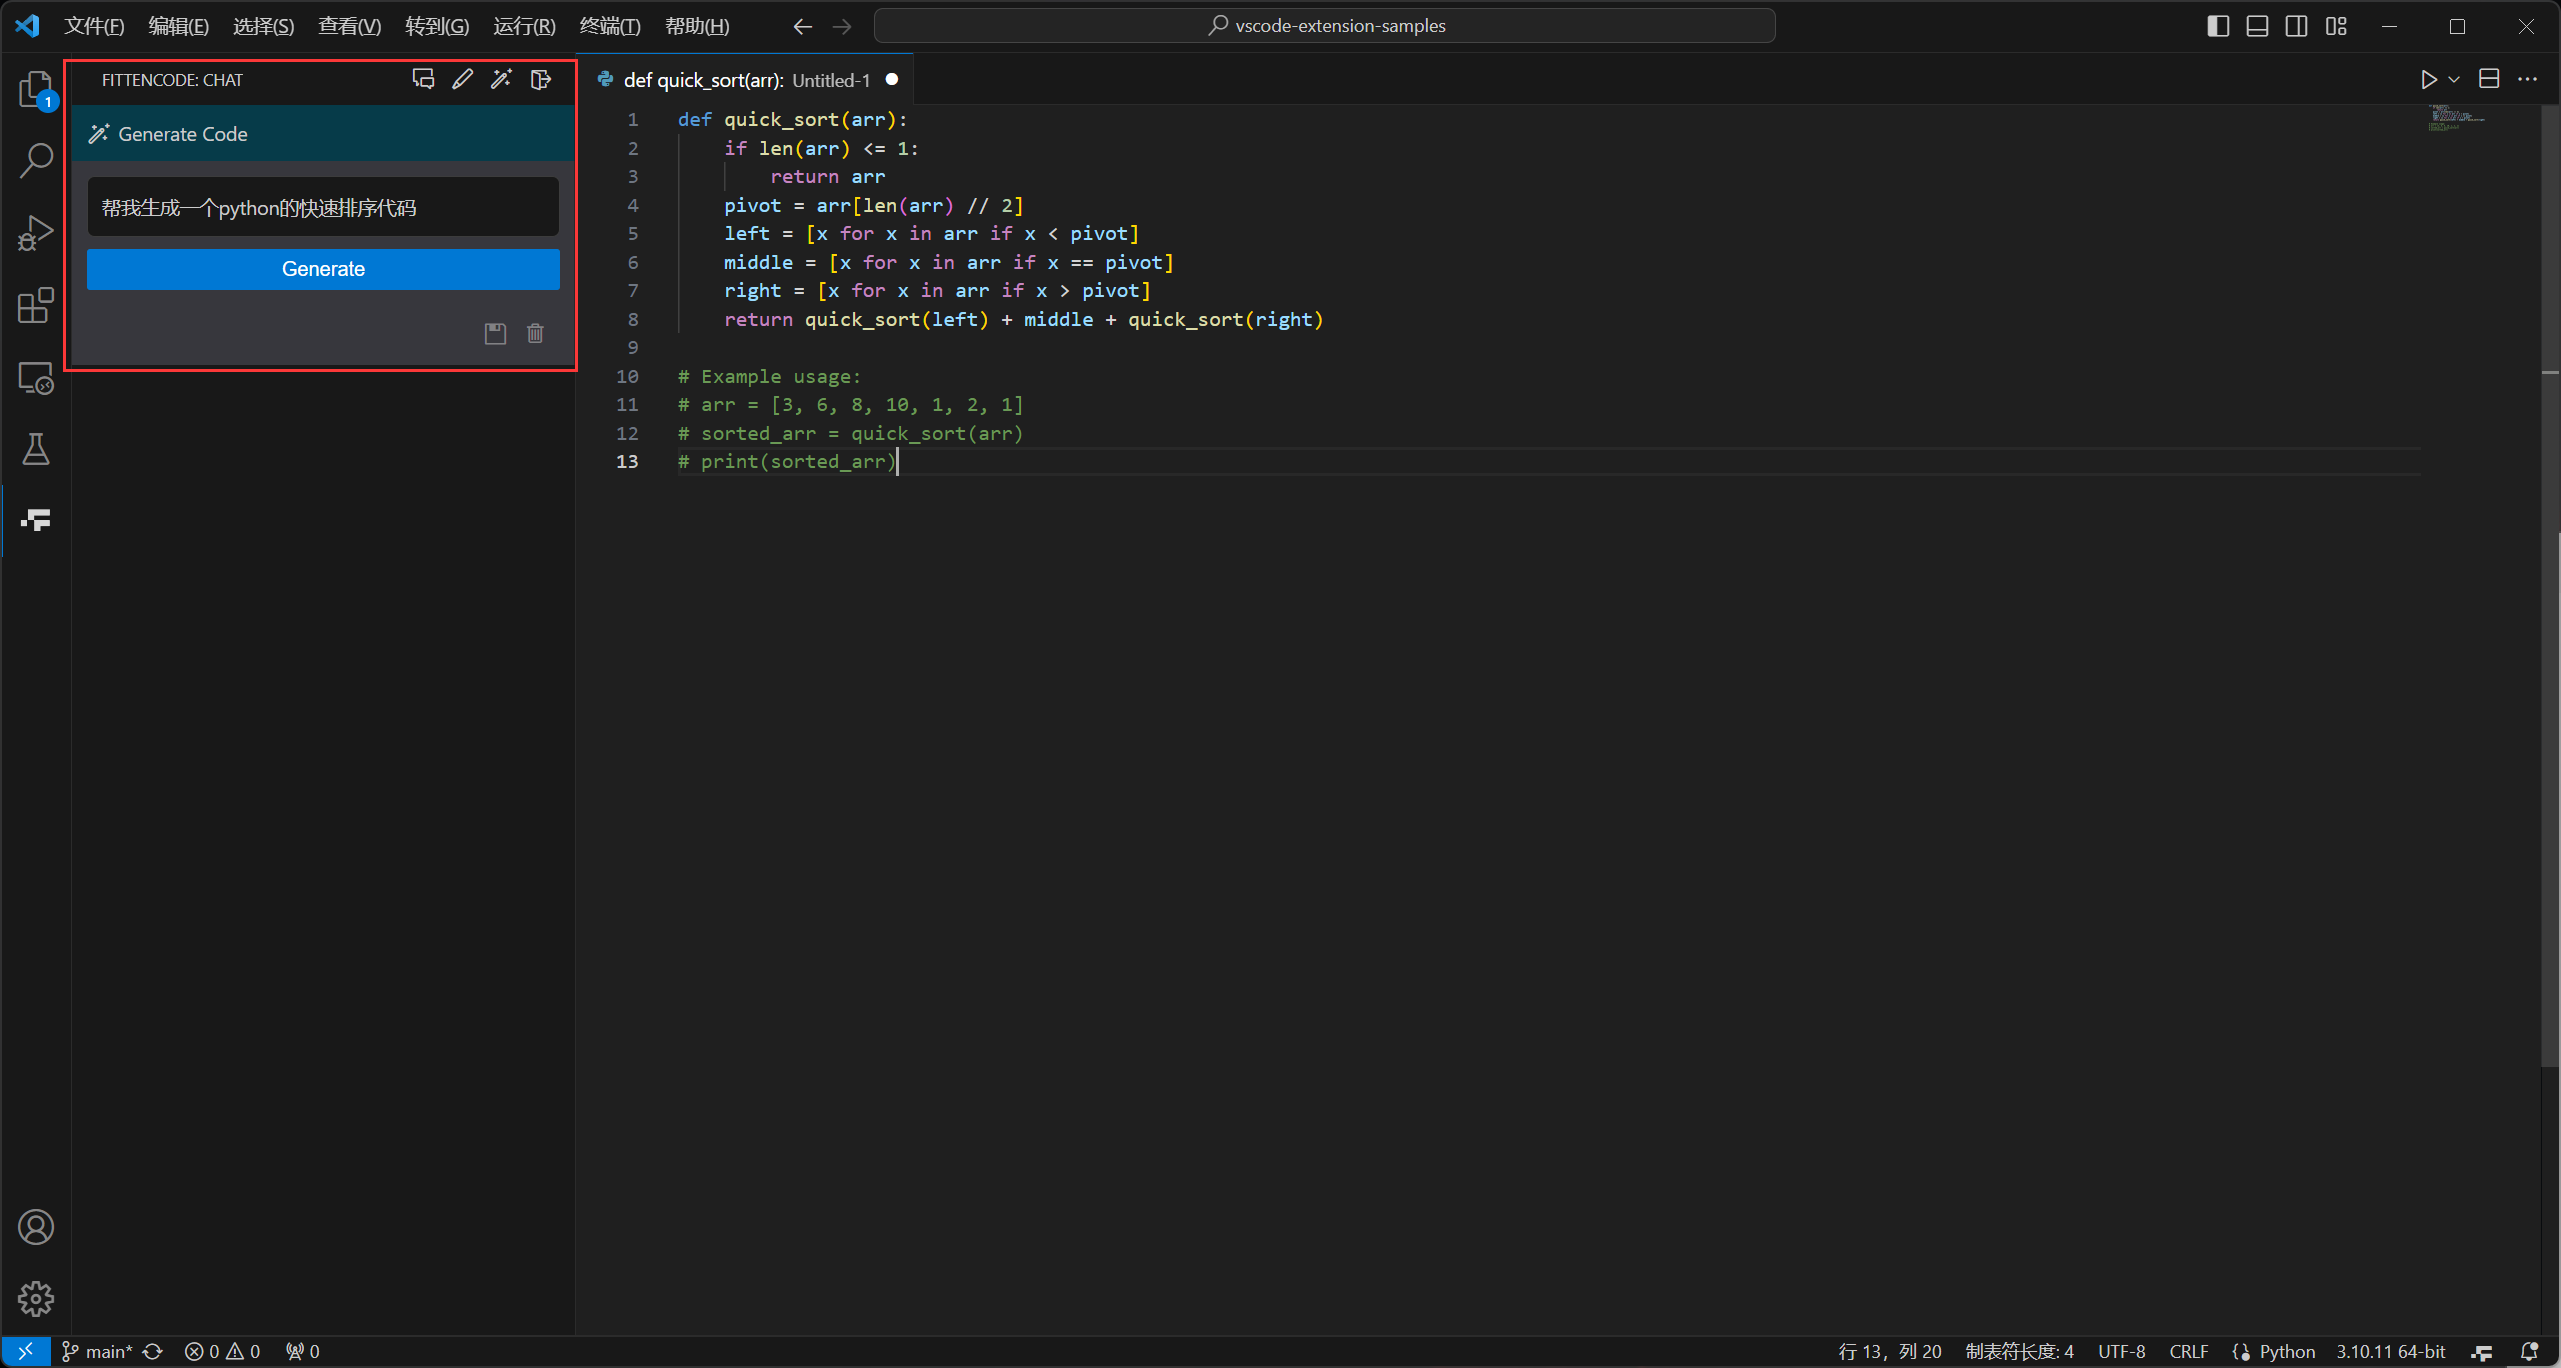Open Run and Debug view
The width and height of the screenshot is (2561, 1368).
click(36, 233)
